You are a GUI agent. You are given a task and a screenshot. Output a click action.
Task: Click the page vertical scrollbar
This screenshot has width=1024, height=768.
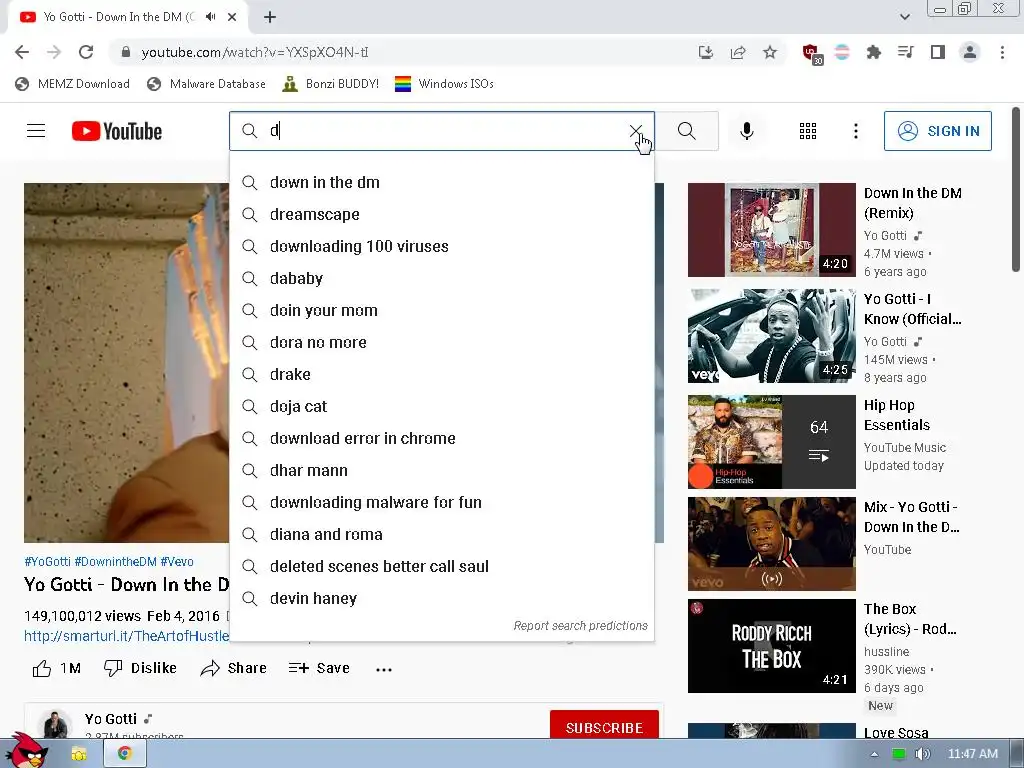pyautogui.click(x=1016, y=189)
